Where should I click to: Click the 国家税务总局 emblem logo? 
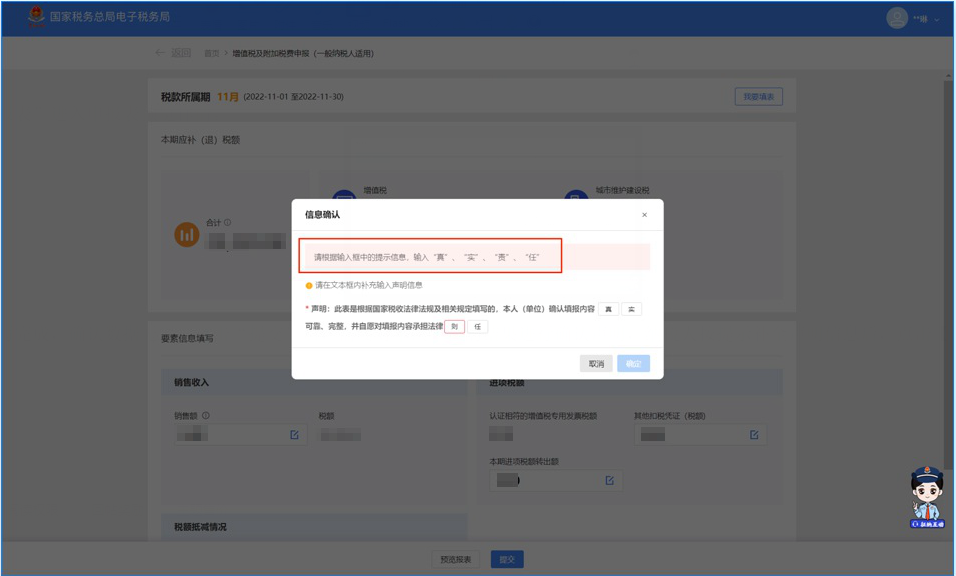pos(36,17)
